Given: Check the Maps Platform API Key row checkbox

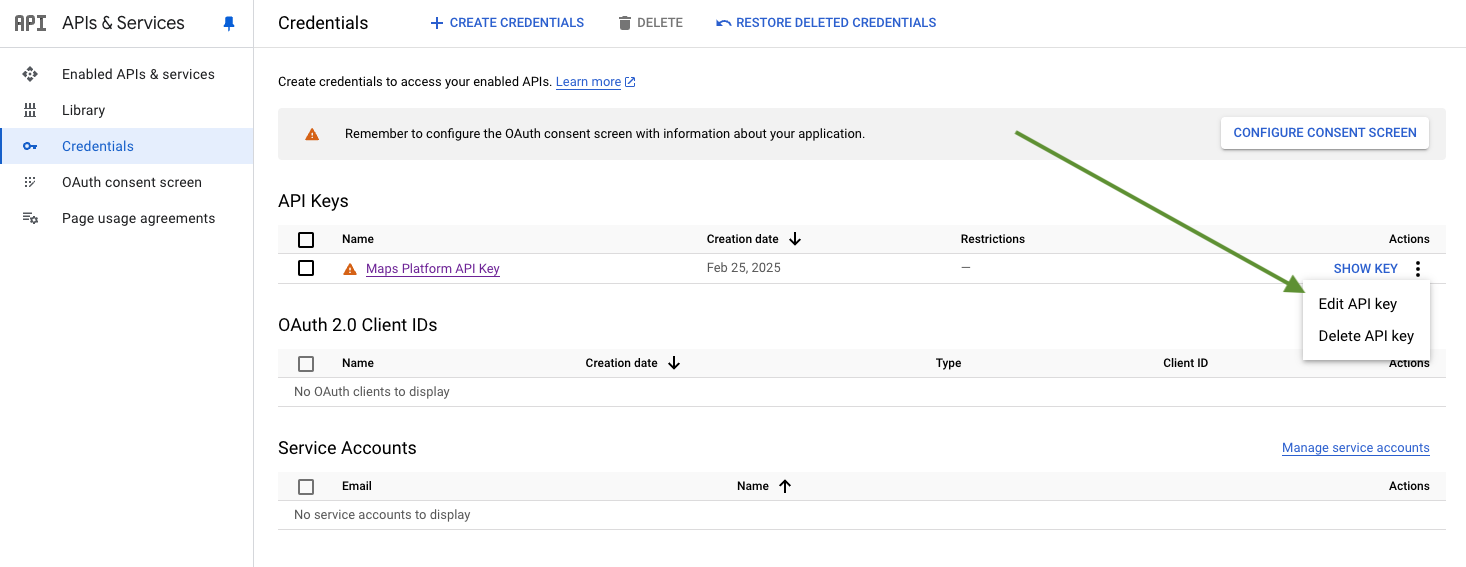Looking at the screenshot, I should point(306,268).
